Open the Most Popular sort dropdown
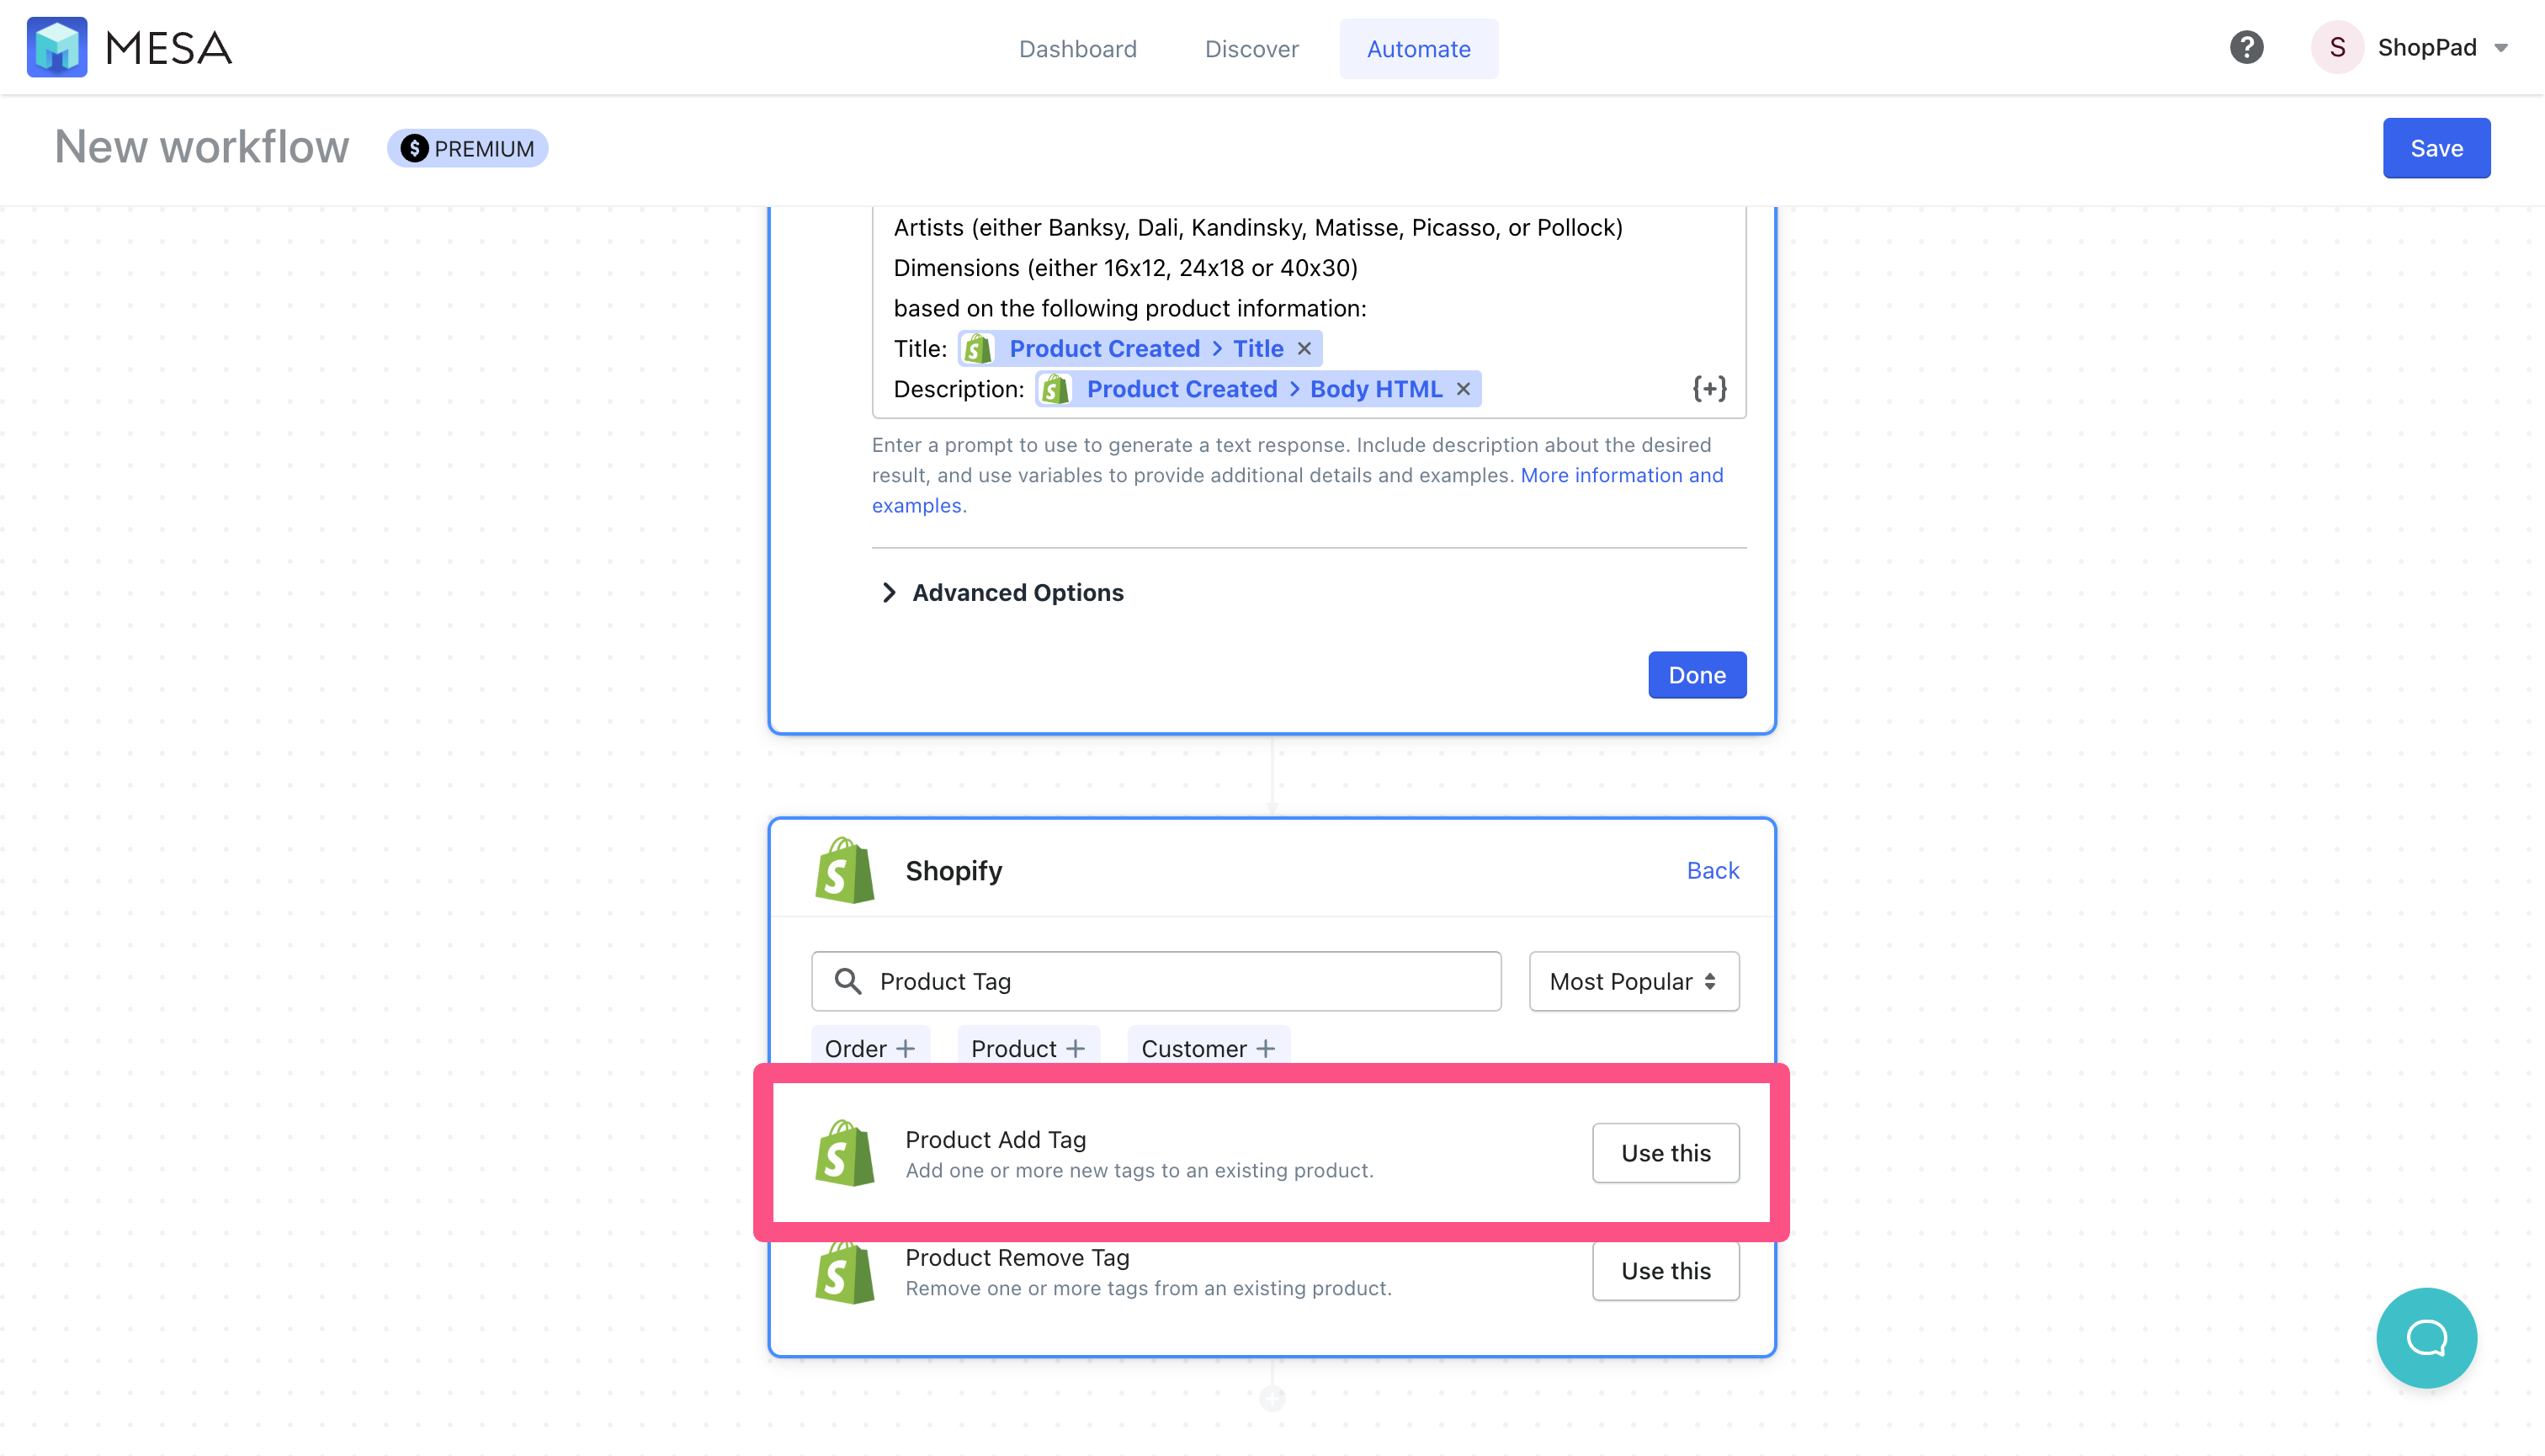The image size is (2545, 1456). [x=1633, y=981]
